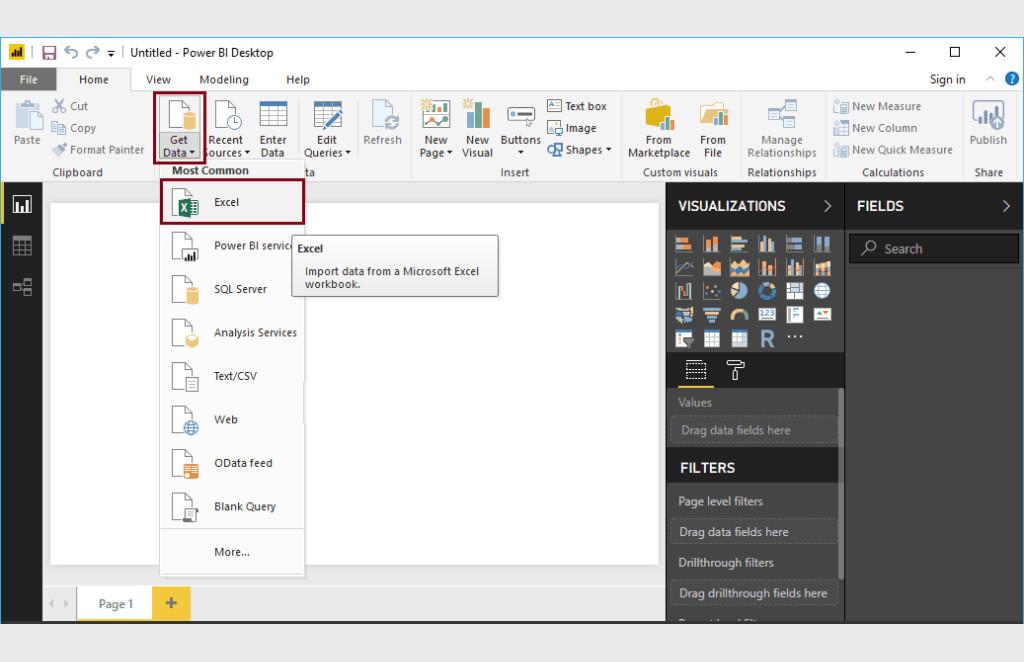This screenshot has height=662, width=1024.
Task: Click Cut in the Clipboard group
Action: click(71, 106)
